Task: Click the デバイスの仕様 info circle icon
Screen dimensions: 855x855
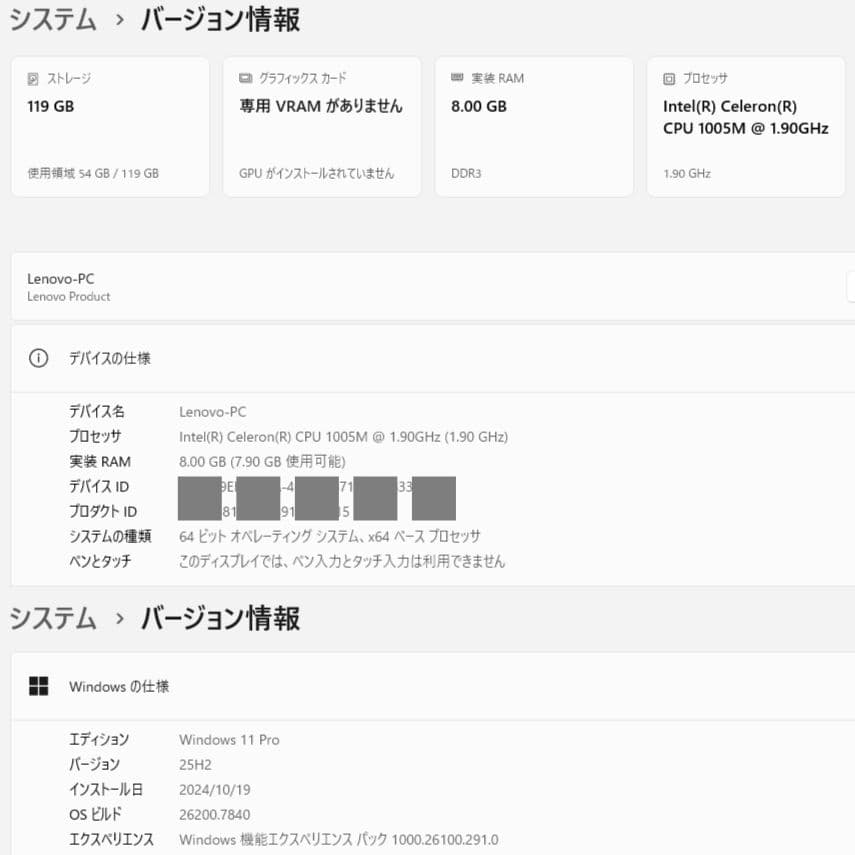Action: 38,359
